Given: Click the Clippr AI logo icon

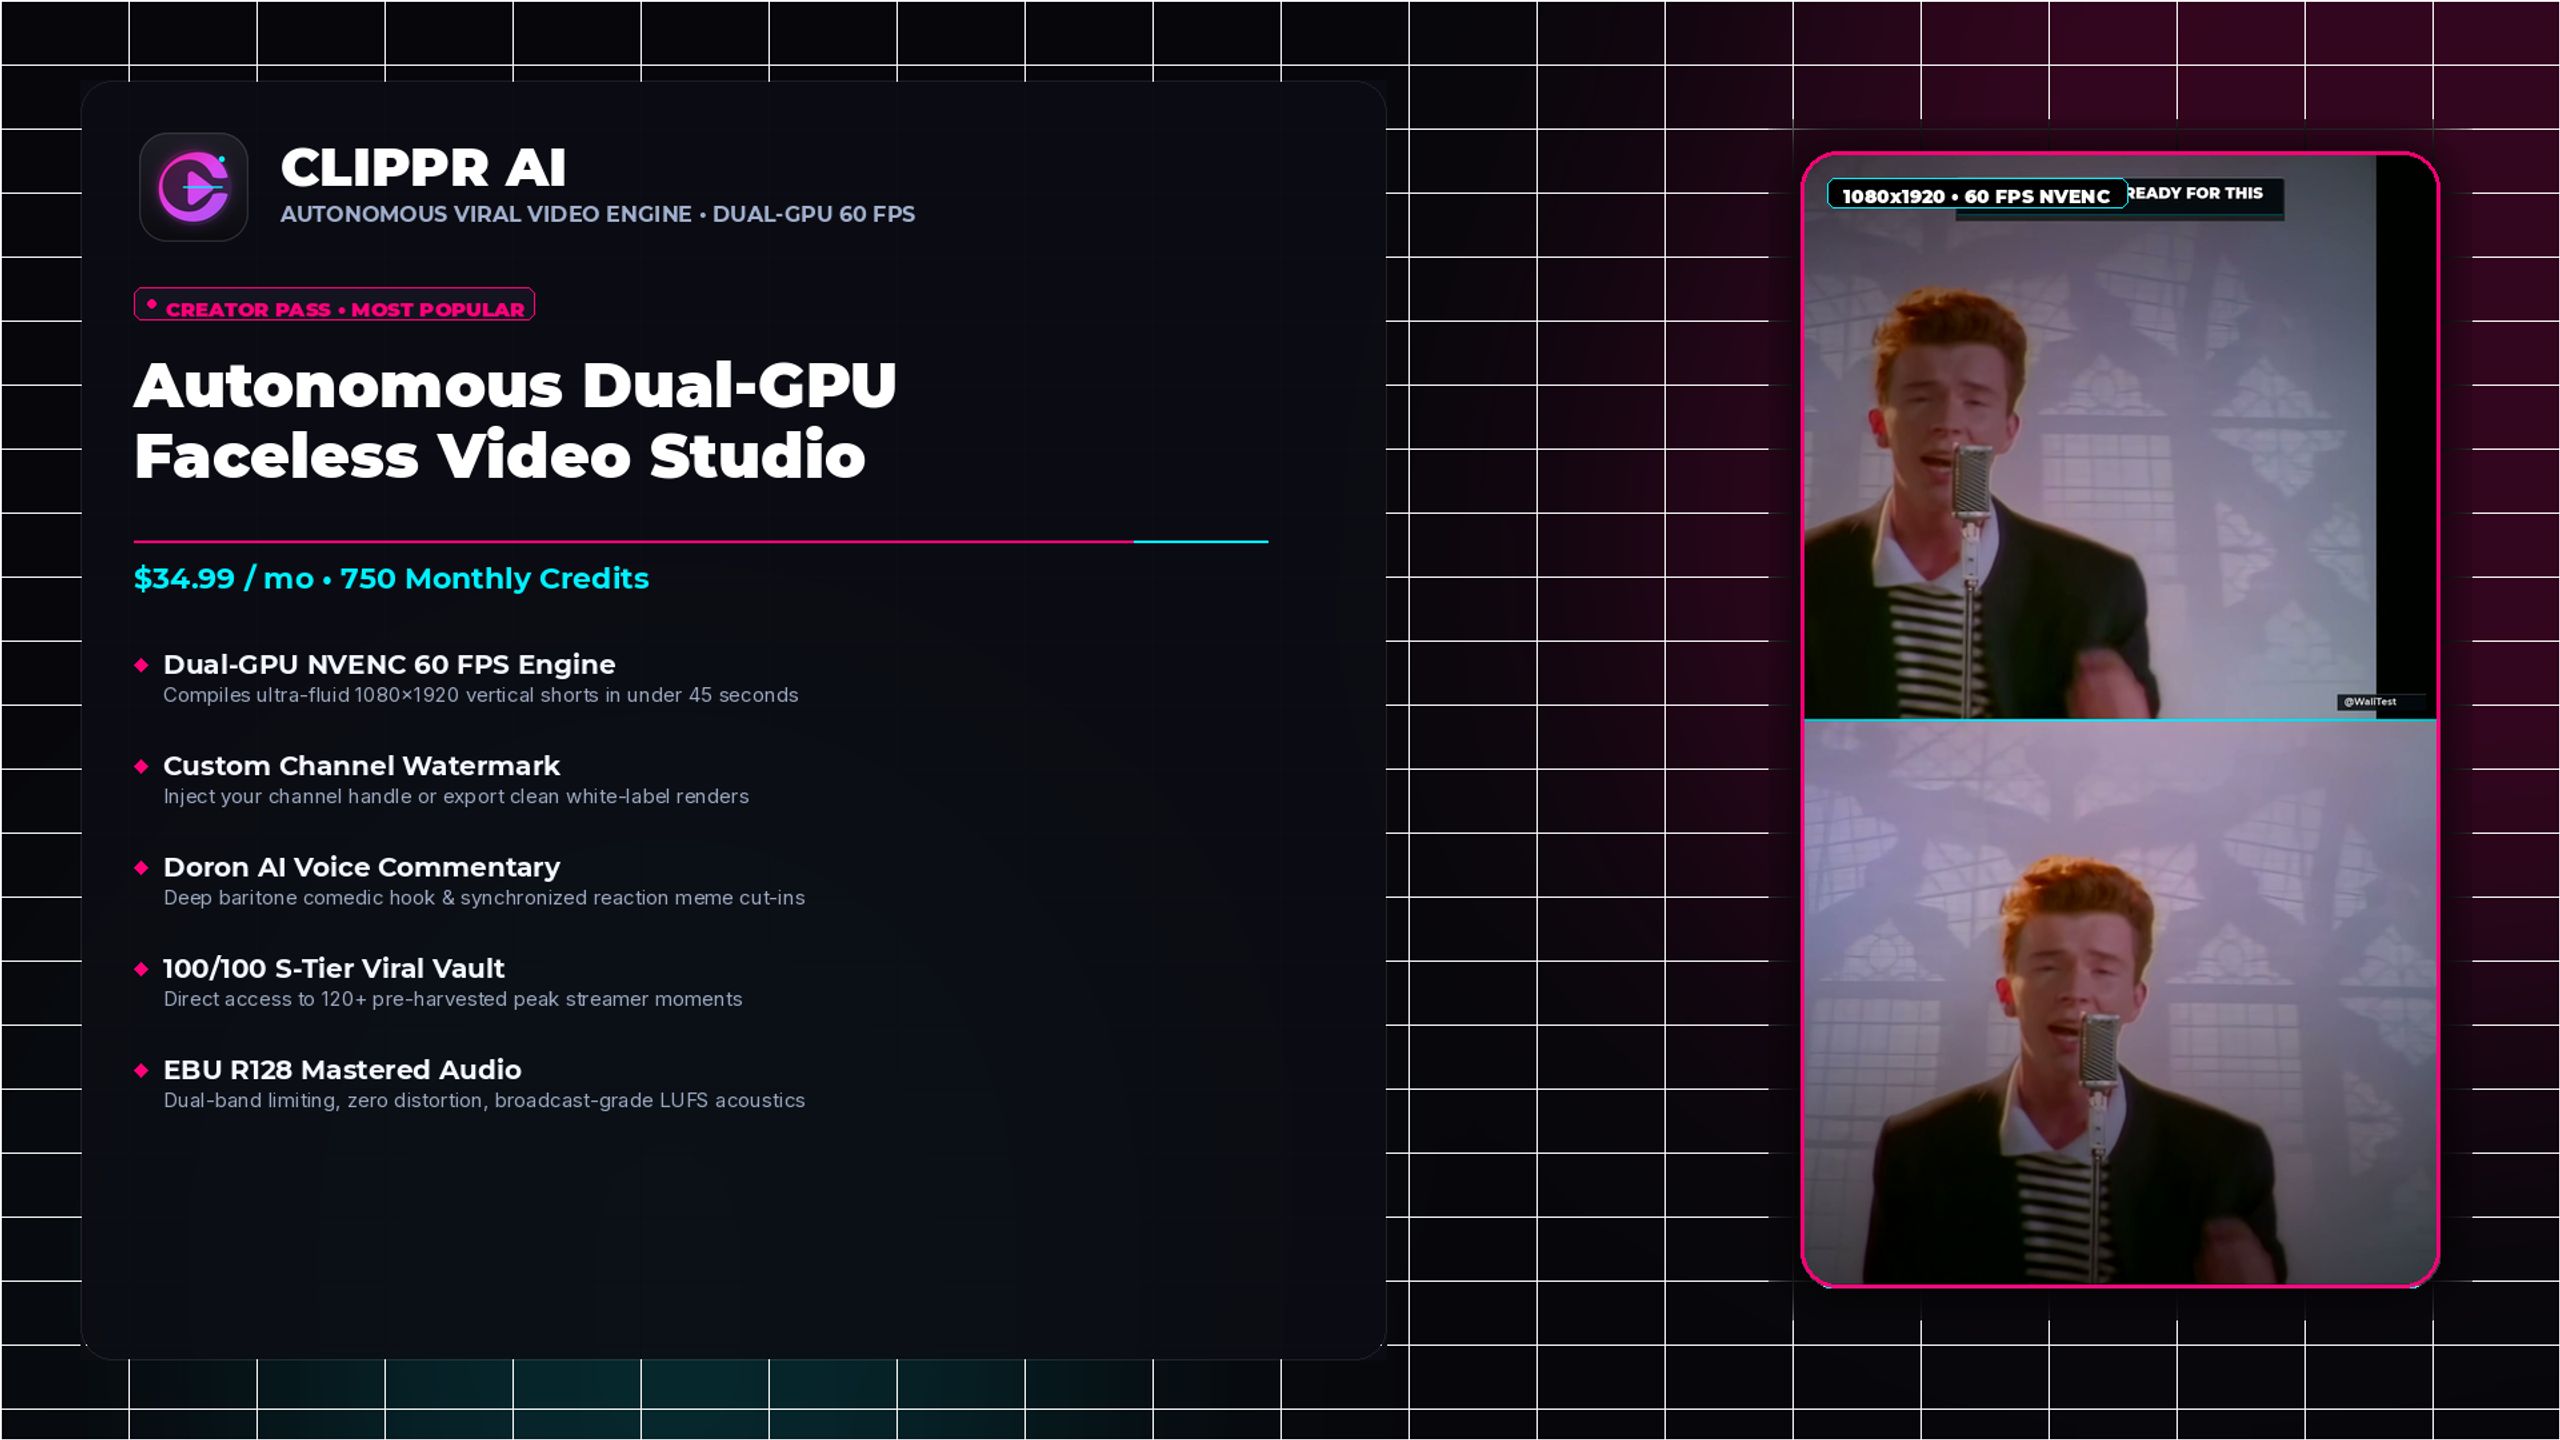Looking at the screenshot, I should [x=193, y=187].
